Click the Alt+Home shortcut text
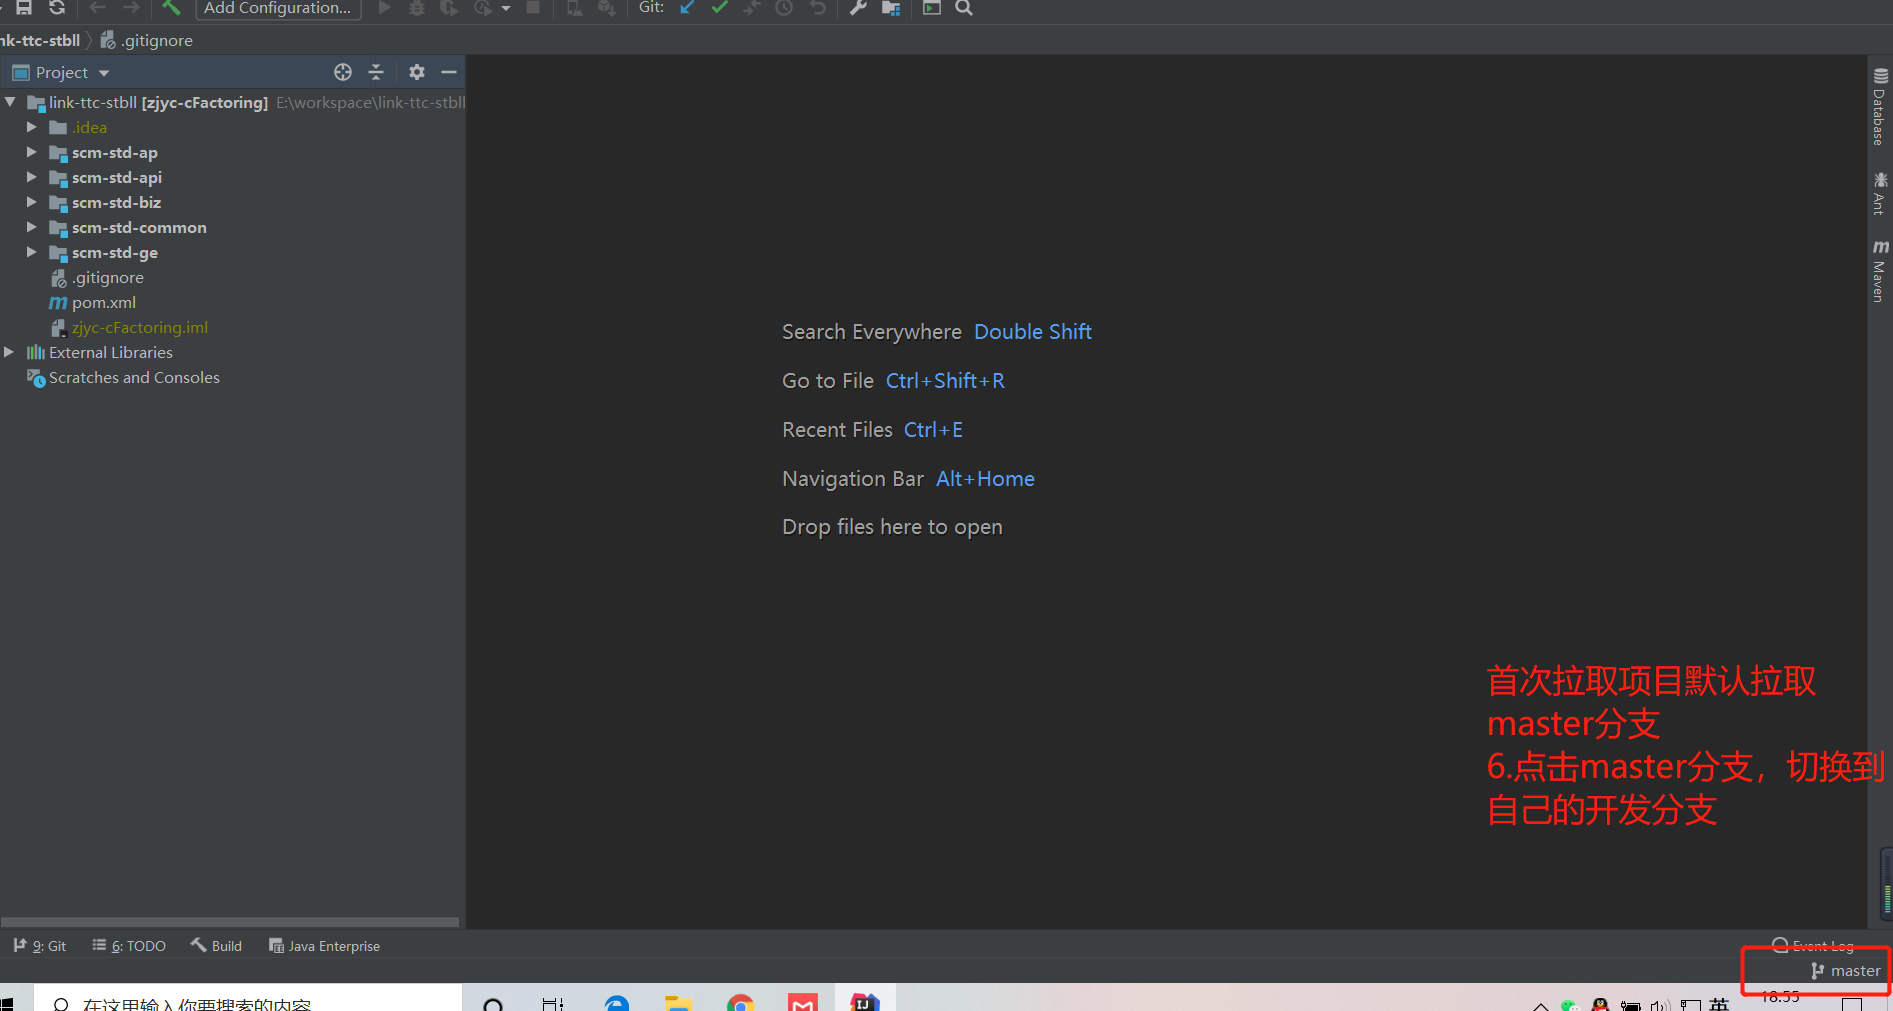The width and height of the screenshot is (1893, 1011). tap(985, 479)
